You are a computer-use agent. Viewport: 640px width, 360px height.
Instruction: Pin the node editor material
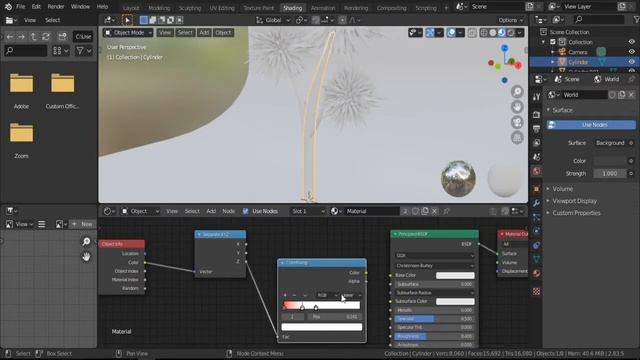click(447, 211)
